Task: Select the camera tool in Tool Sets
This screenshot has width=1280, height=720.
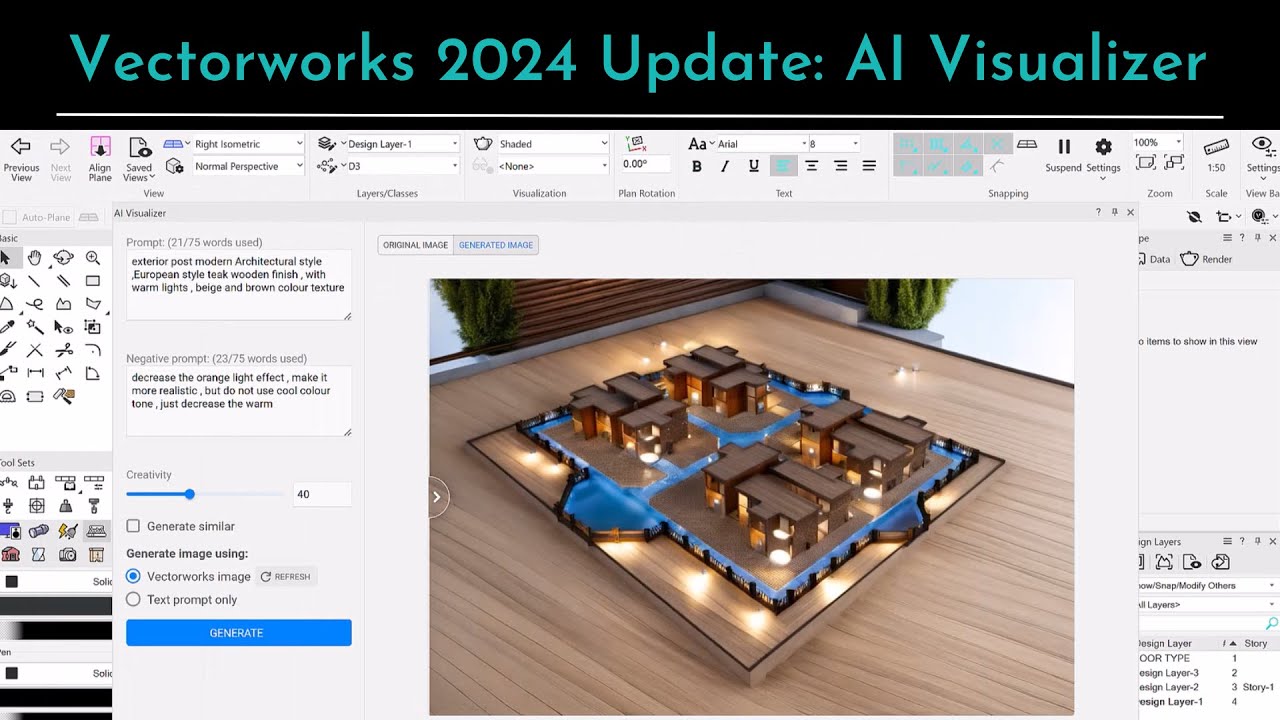Action: (x=67, y=554)
